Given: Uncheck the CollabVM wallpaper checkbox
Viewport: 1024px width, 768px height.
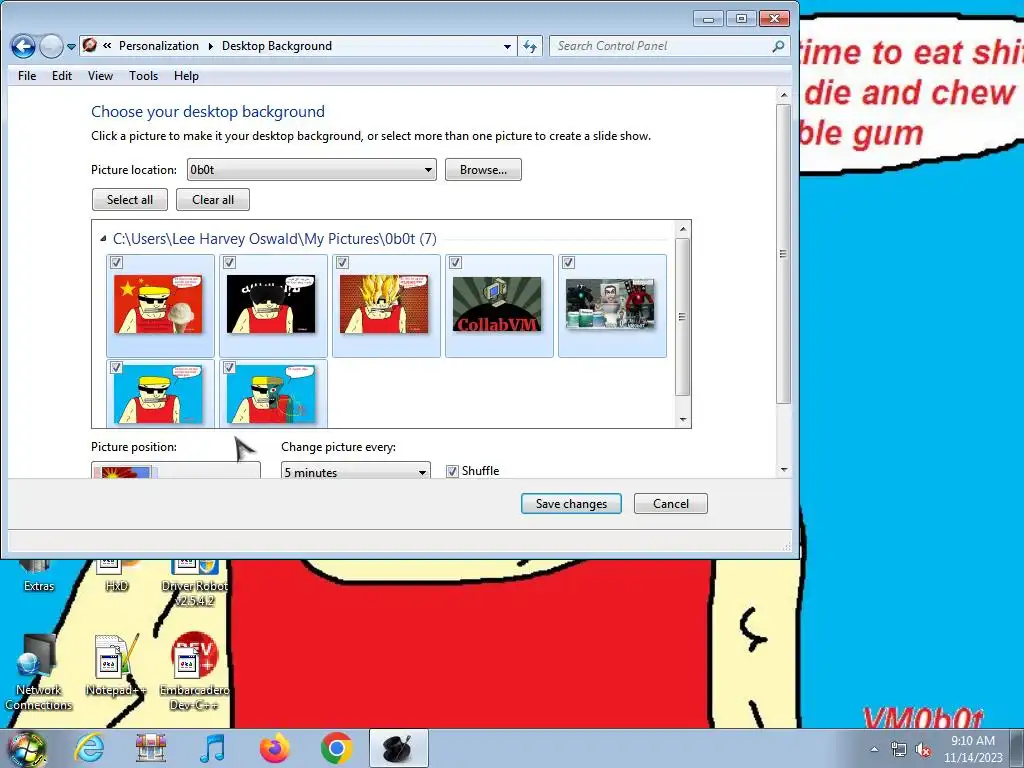Looking at the screenshot, I should pos(455,263).
